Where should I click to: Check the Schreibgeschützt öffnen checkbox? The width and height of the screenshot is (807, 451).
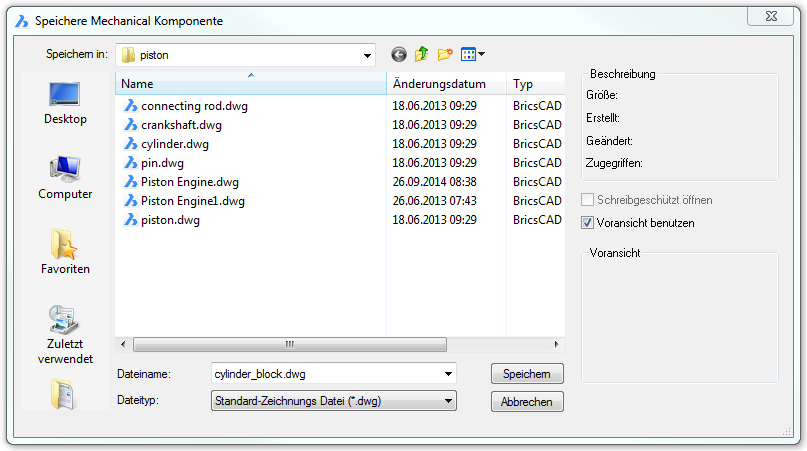tap(588, 200)
